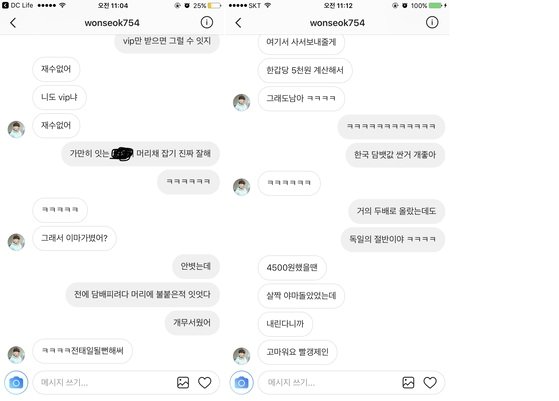Tap image gallery icon in left message bar
The height and width of the screenshot is (401, 559).
point(183,382)
